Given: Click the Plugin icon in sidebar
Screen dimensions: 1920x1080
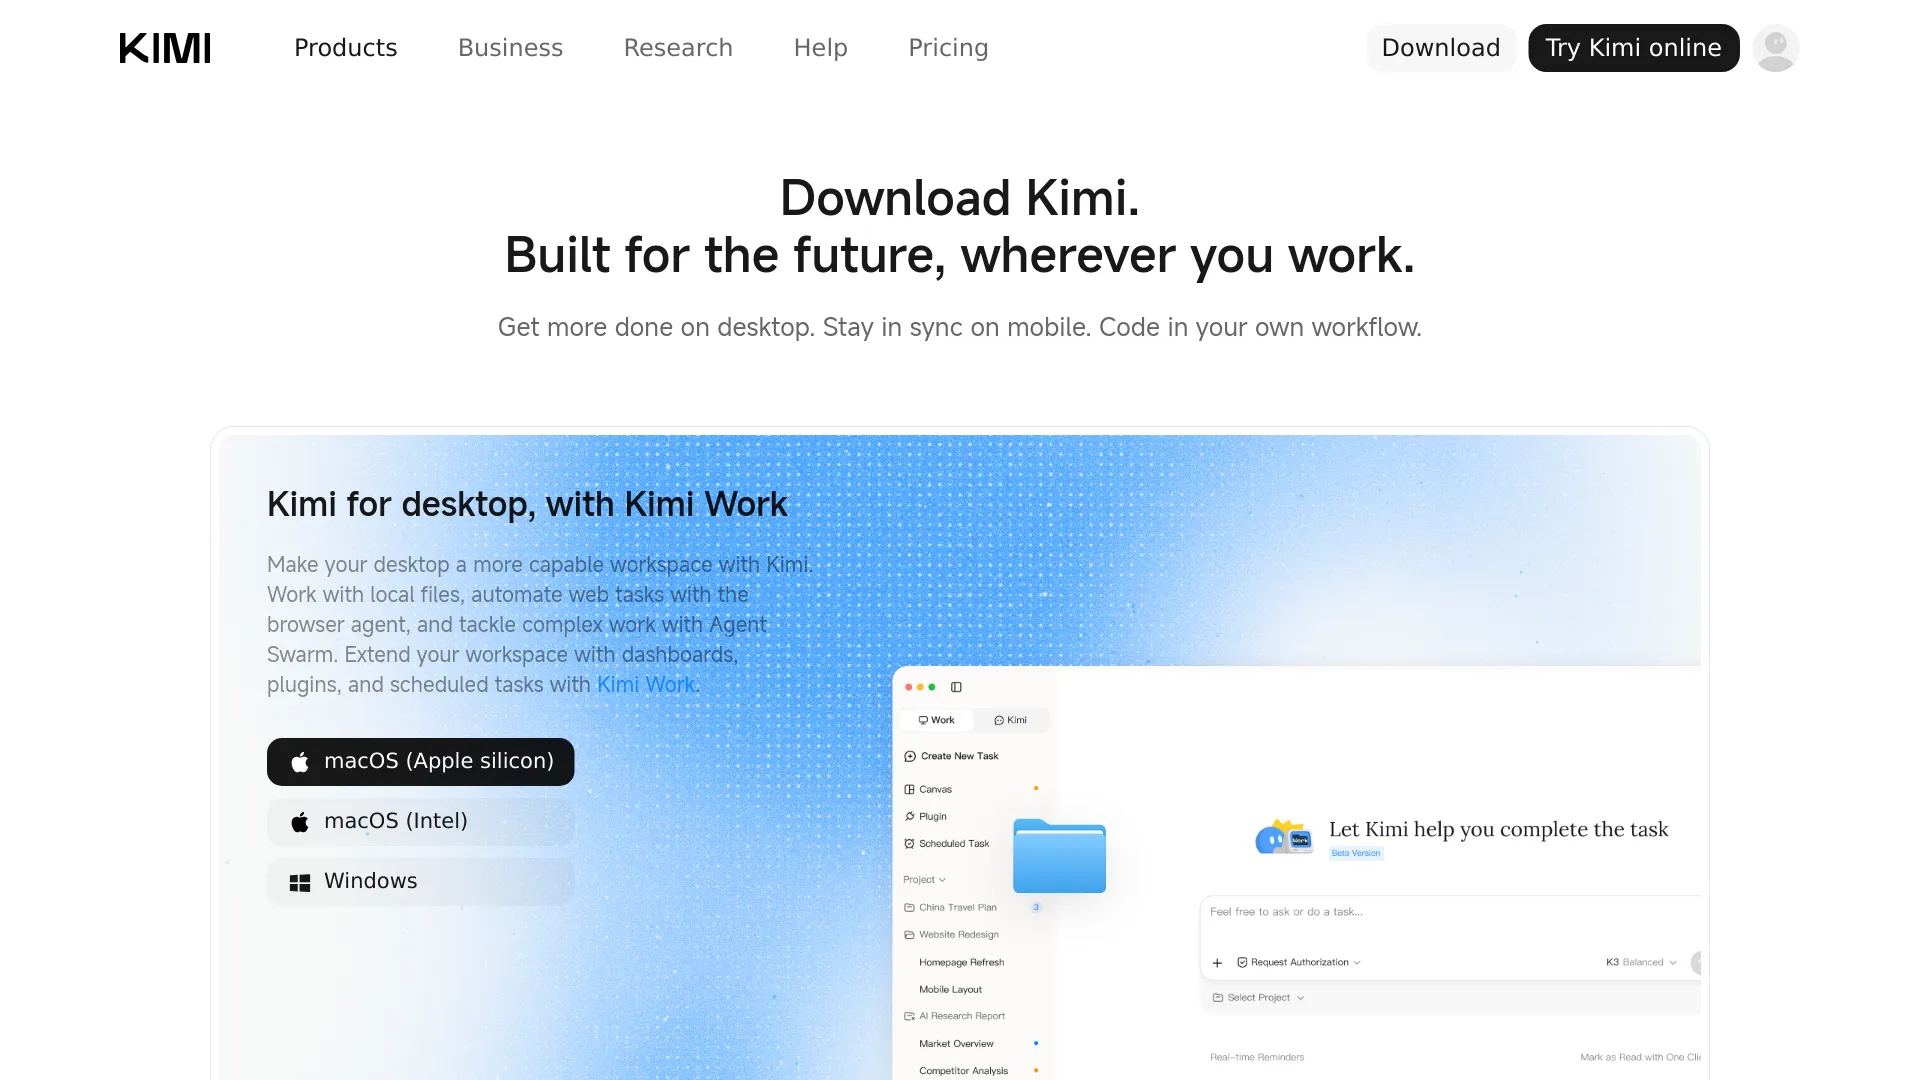Looking at the screenshot, I should click(909, 816).
